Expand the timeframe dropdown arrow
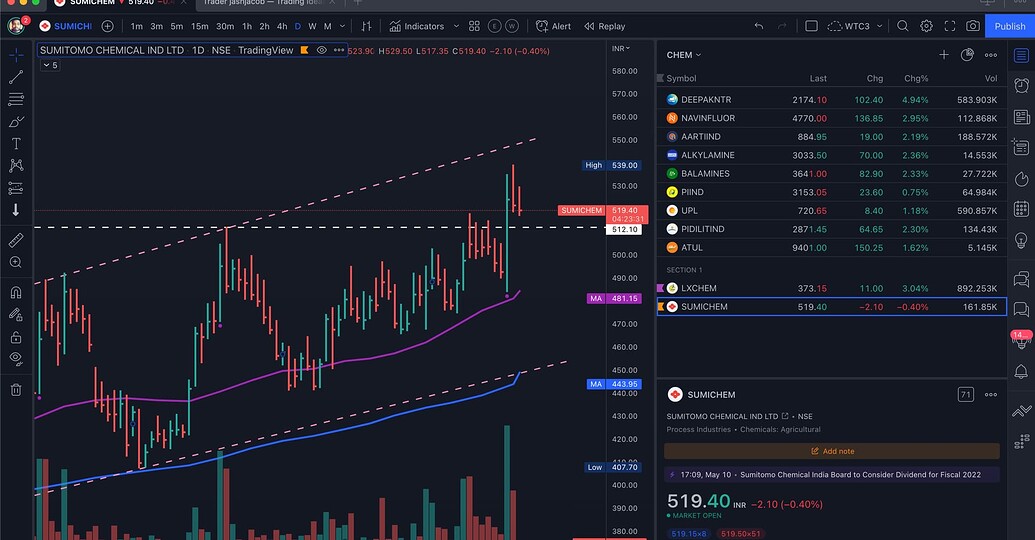The height and width of the screenshot is (540, 1035). click(342, 26)
